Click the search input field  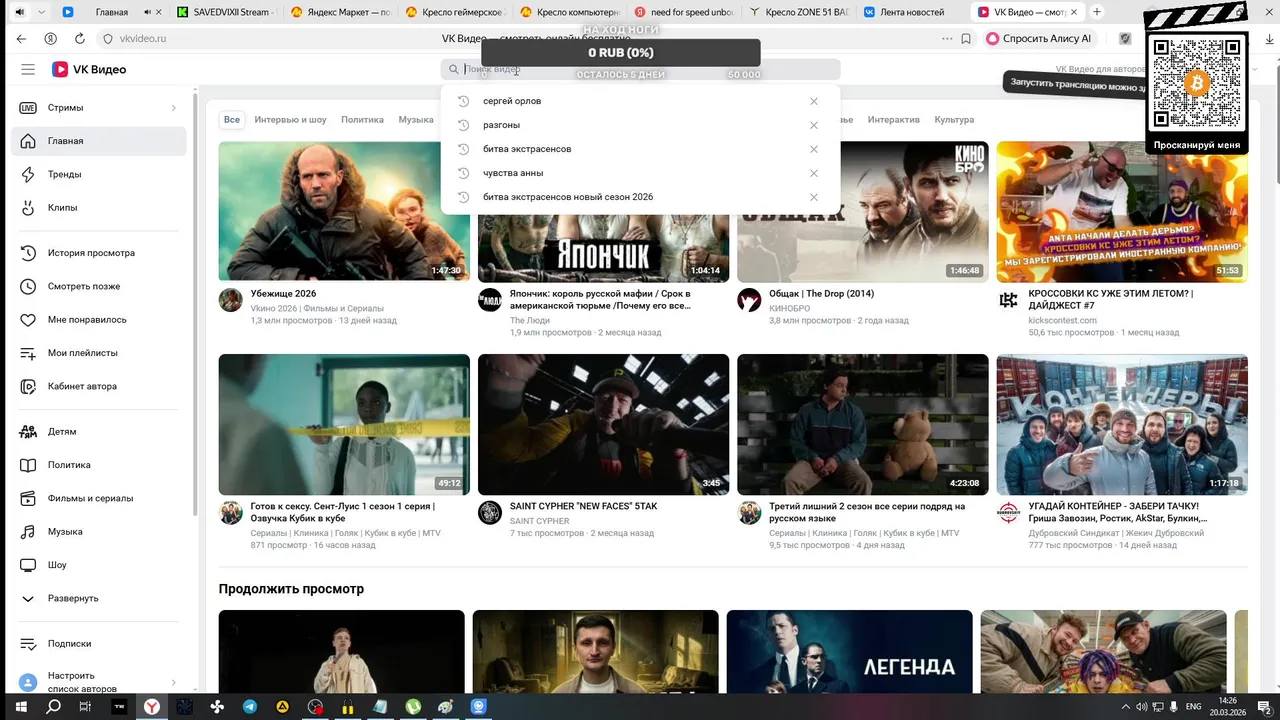(640, 69)
